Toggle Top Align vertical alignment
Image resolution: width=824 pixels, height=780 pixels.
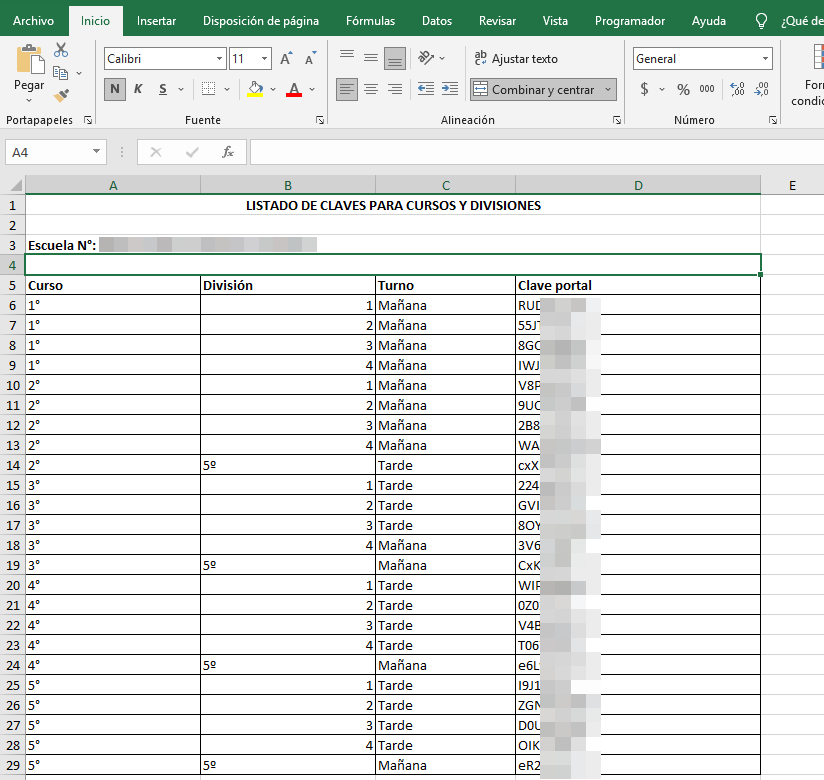tap(346, 57)
